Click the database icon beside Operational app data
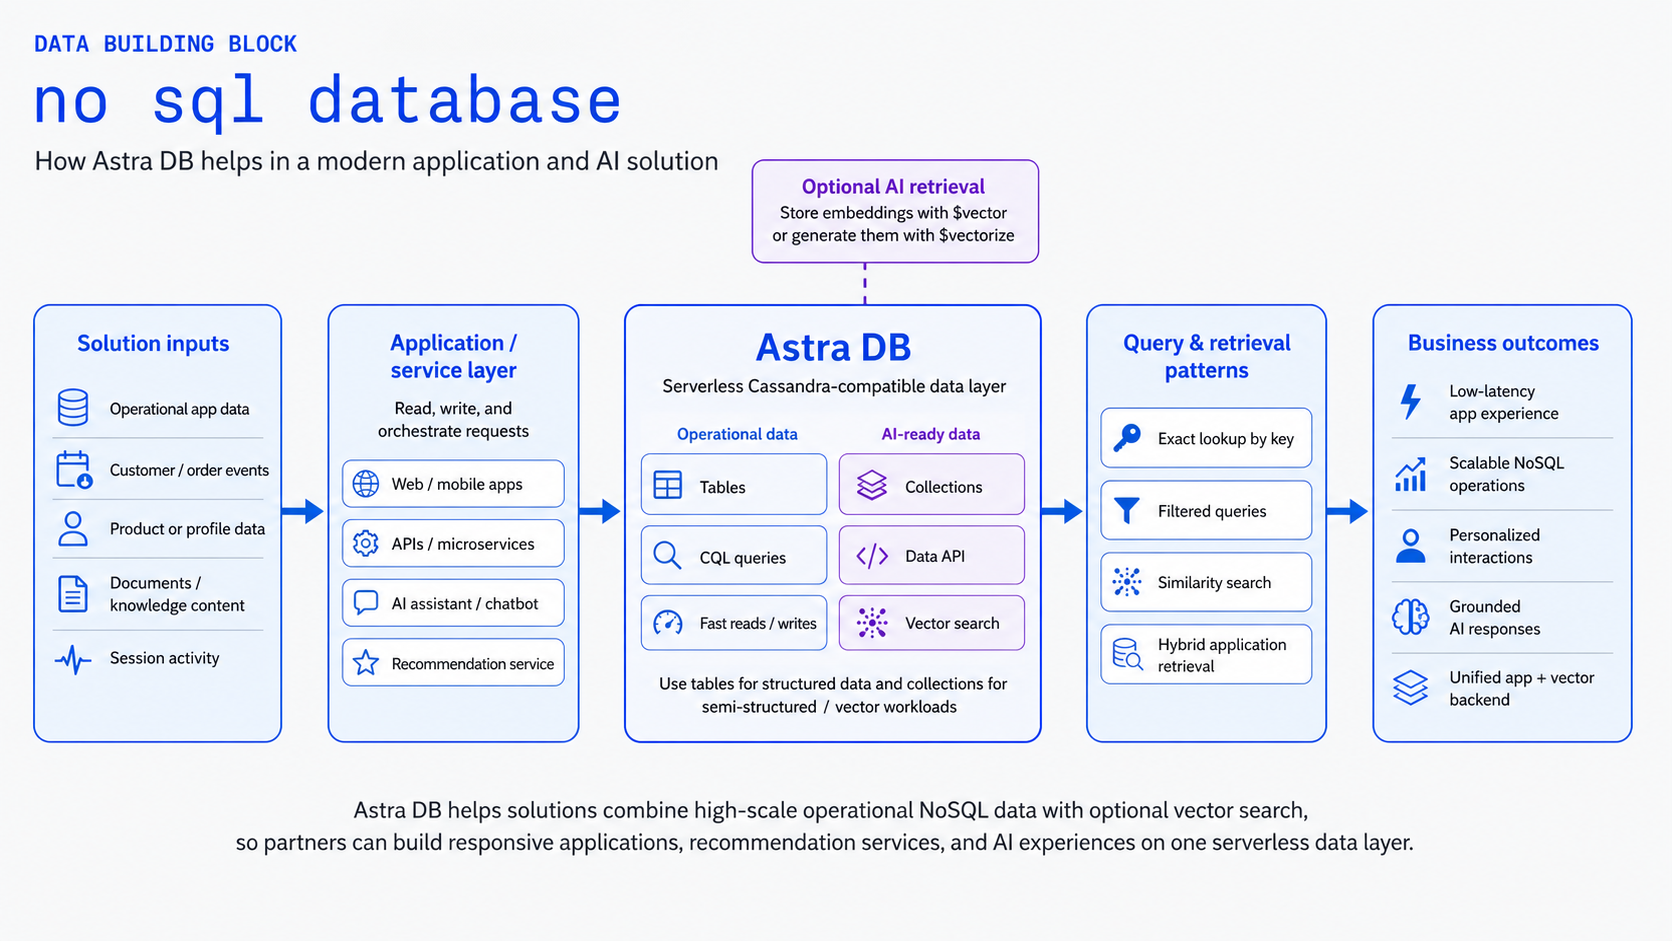This screenshot has height=941, width=1672. 73,408
